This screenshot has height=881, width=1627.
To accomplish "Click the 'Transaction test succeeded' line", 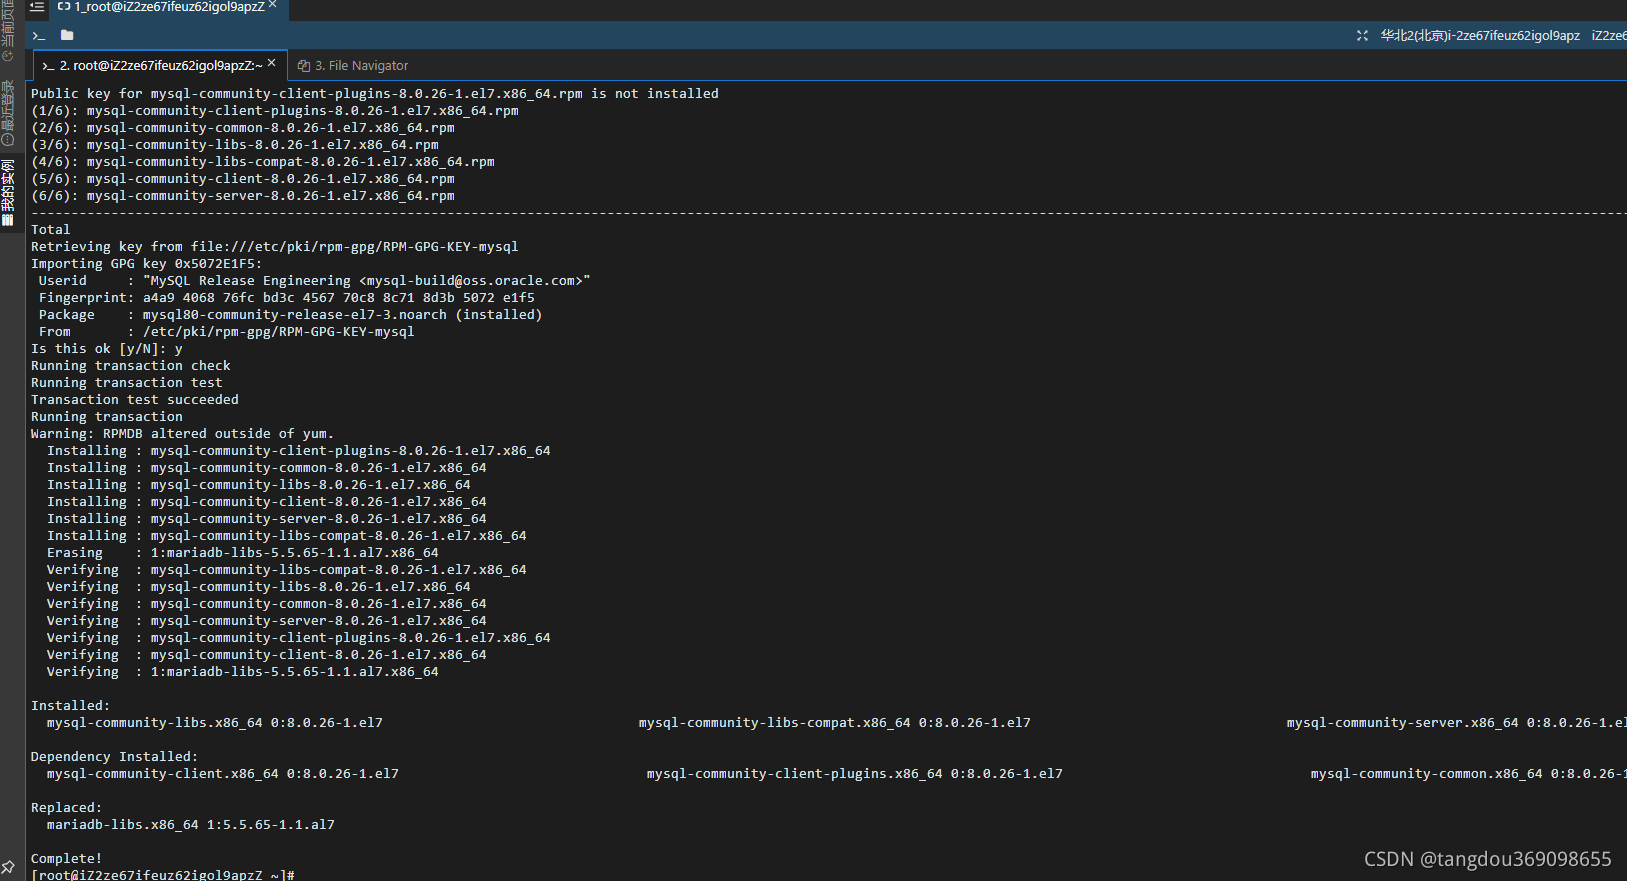I will click(135, 399).
